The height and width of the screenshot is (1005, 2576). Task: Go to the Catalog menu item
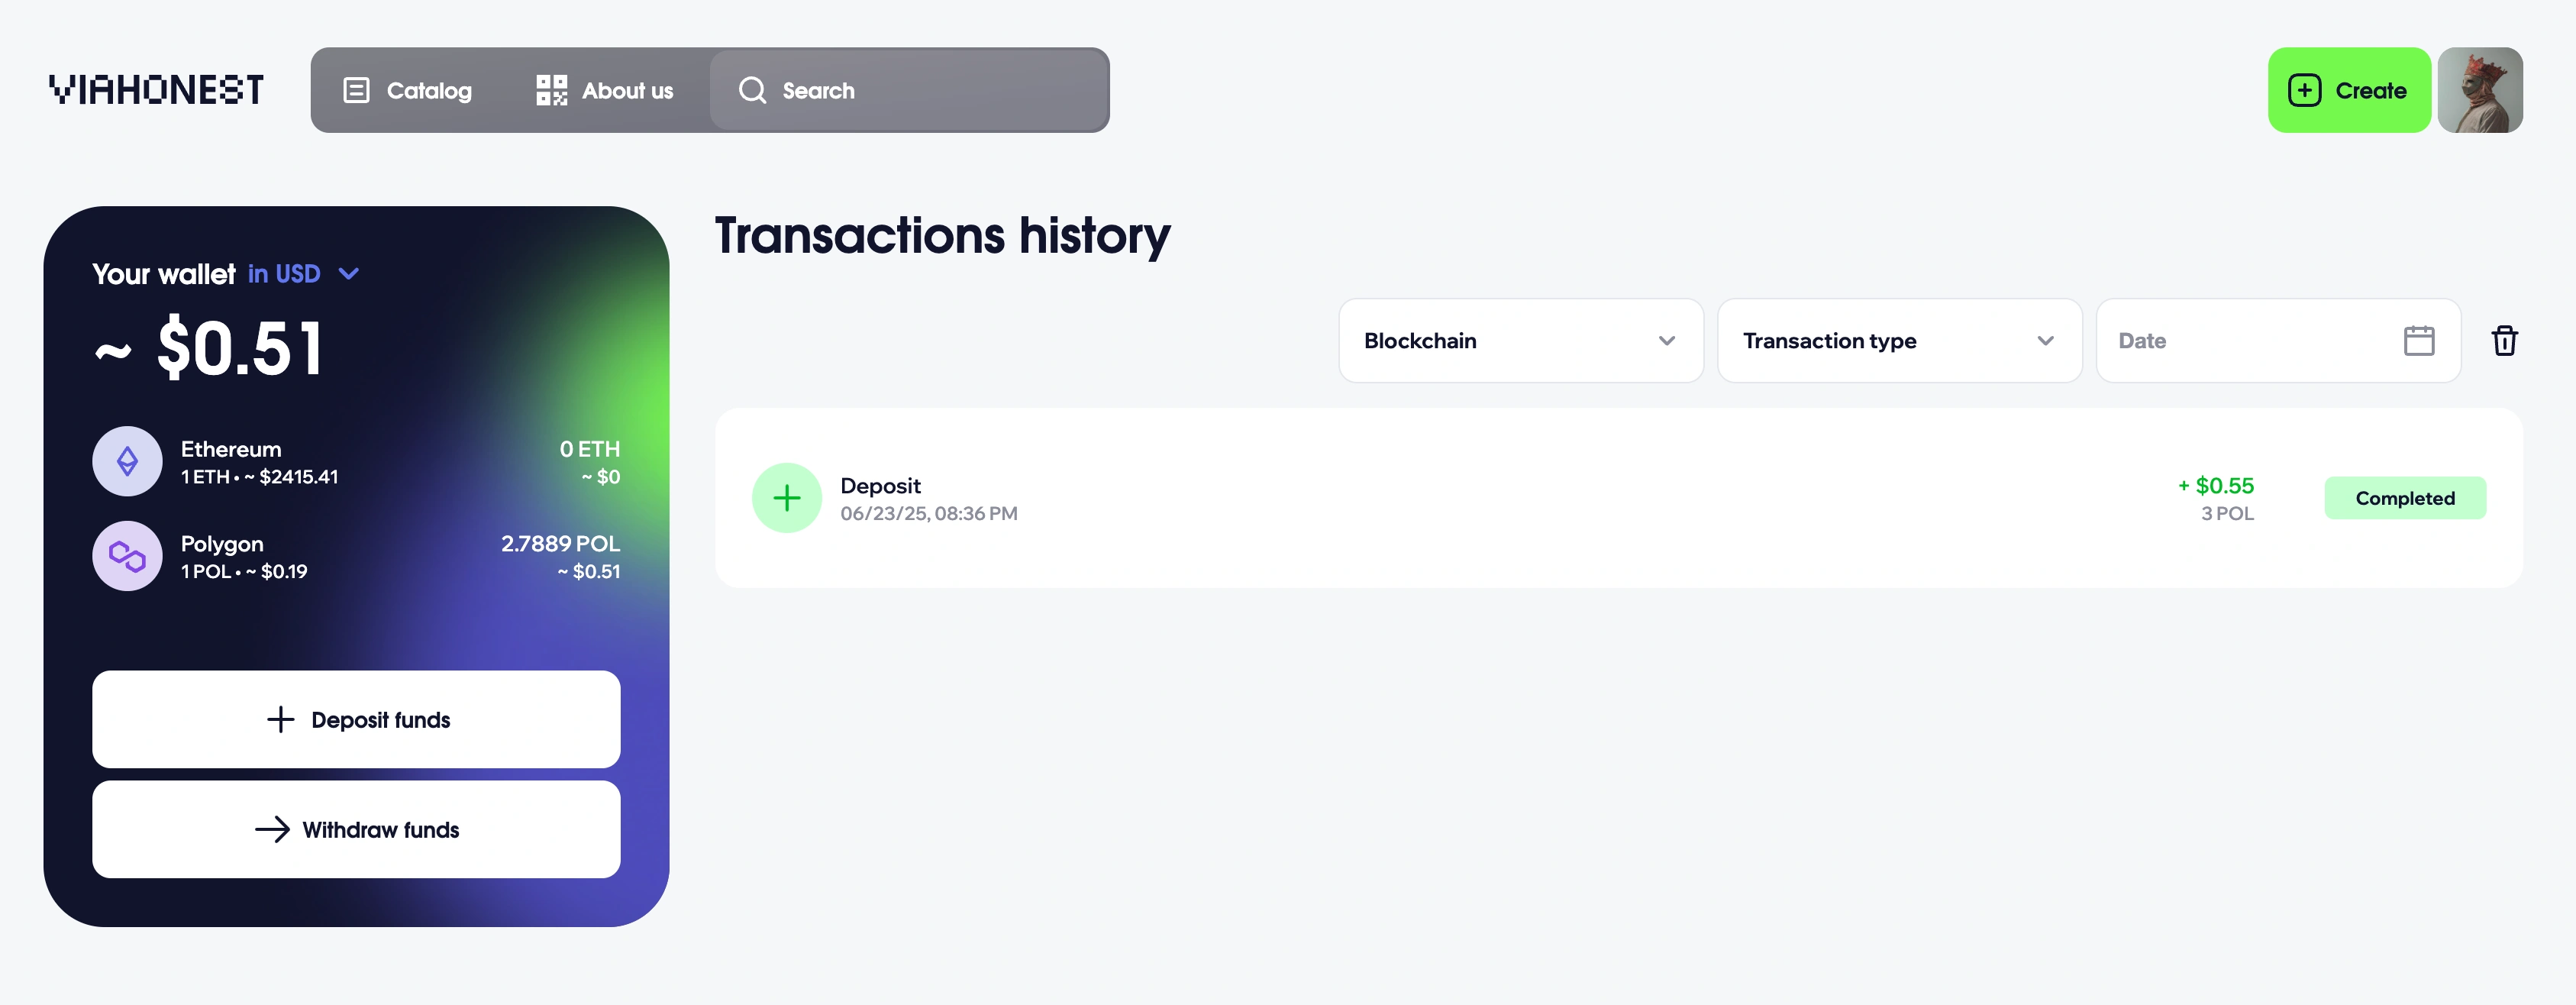click(408, 91)
